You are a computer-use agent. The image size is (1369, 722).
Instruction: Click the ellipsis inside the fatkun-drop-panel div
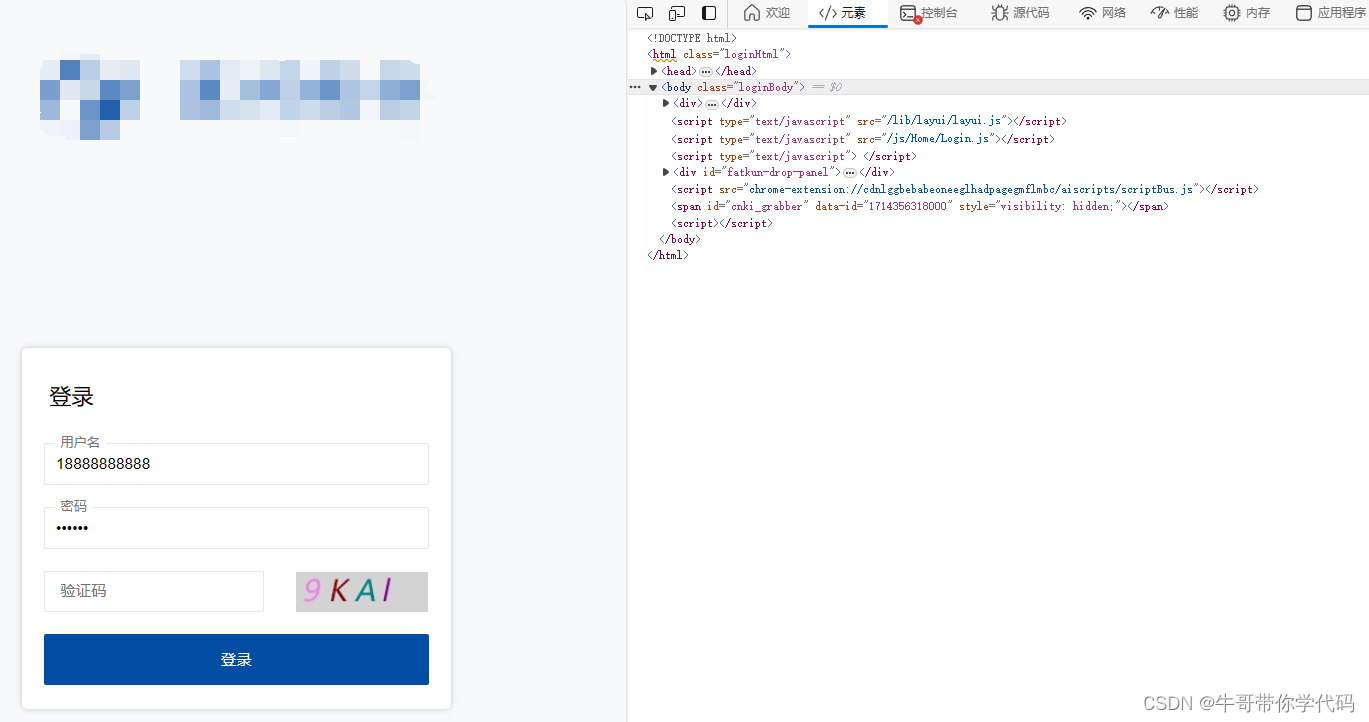click(x=849, y=173)
